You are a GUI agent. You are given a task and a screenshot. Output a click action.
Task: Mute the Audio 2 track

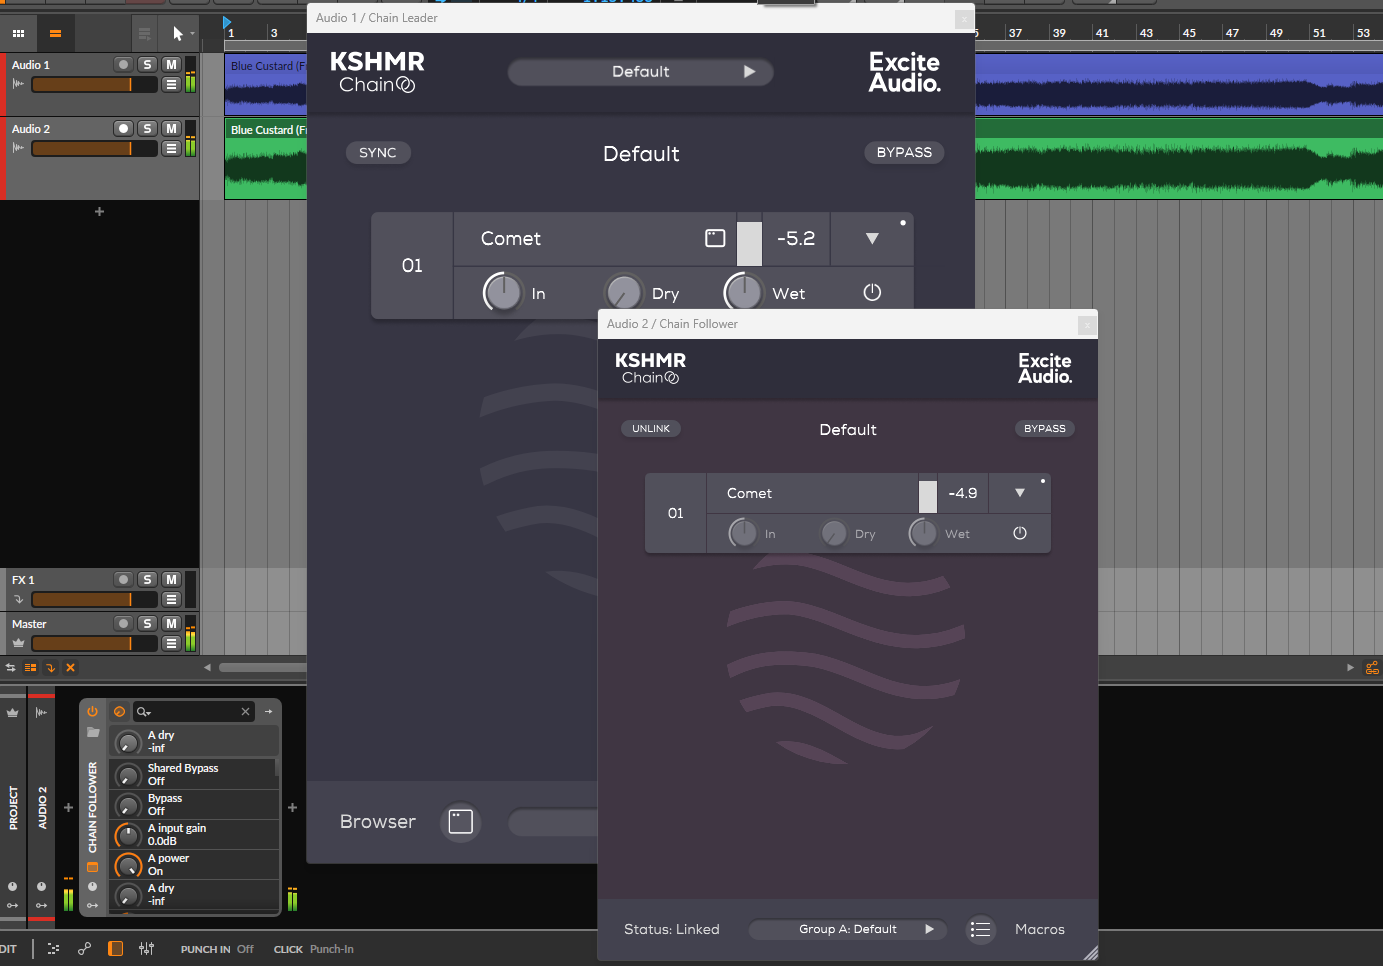click(x=171, y=128)
